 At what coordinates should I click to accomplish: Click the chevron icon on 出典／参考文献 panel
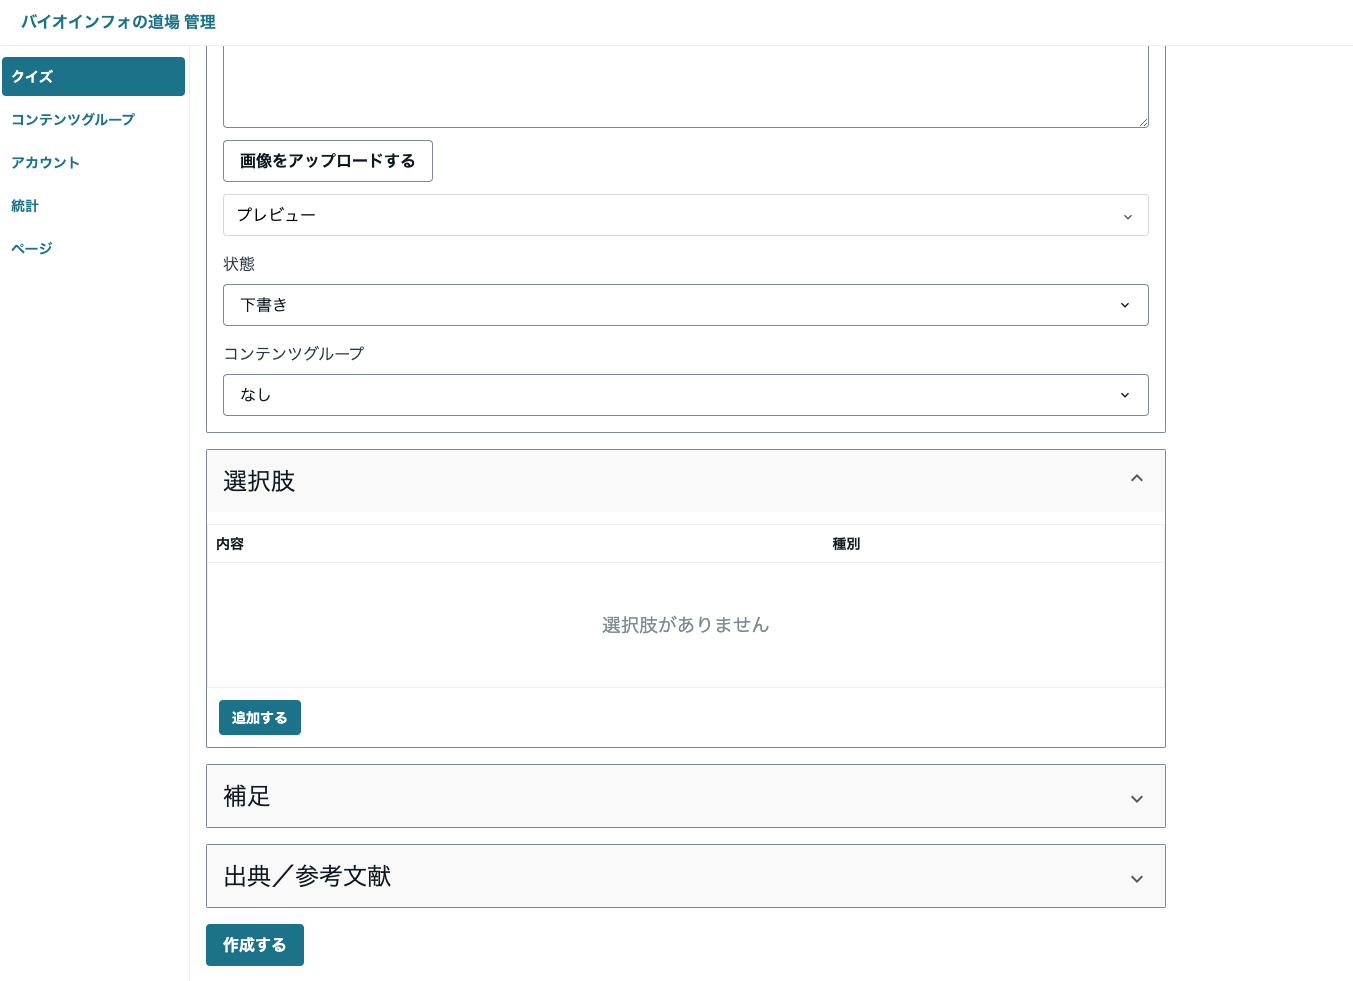[x=1136, y=879]
